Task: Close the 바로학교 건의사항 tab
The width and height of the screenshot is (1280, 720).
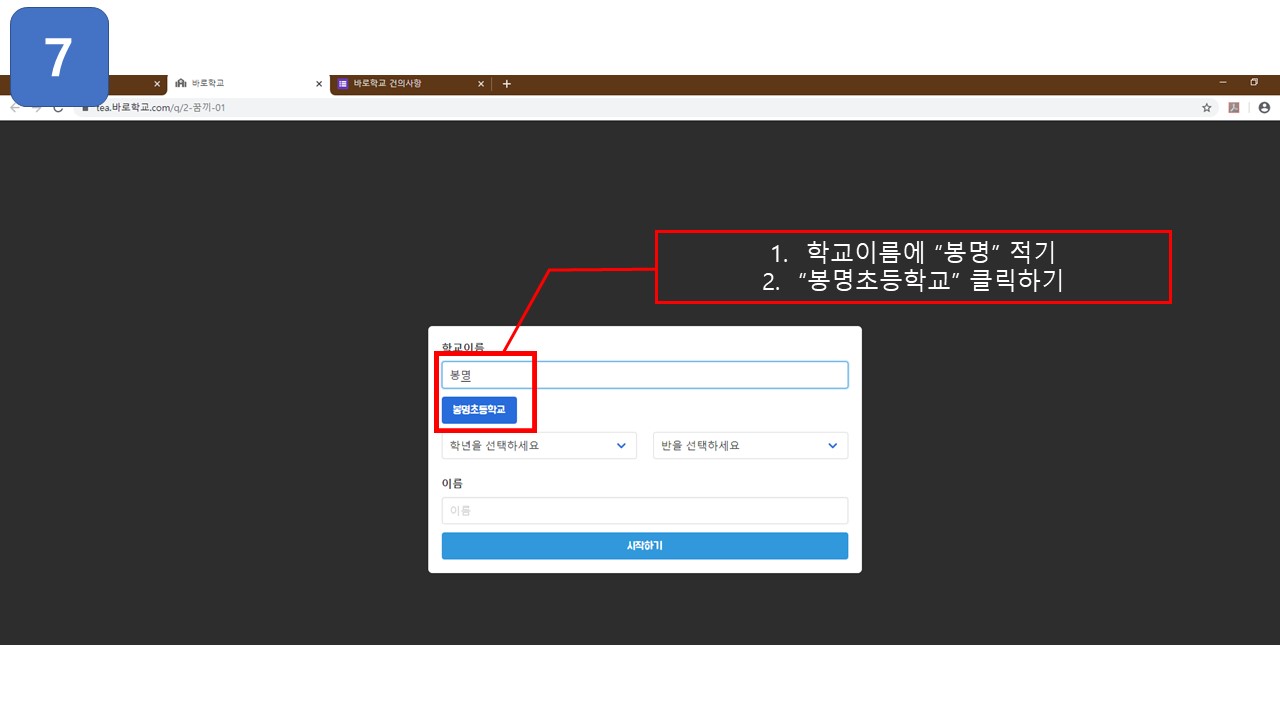Action: [481, 84]
